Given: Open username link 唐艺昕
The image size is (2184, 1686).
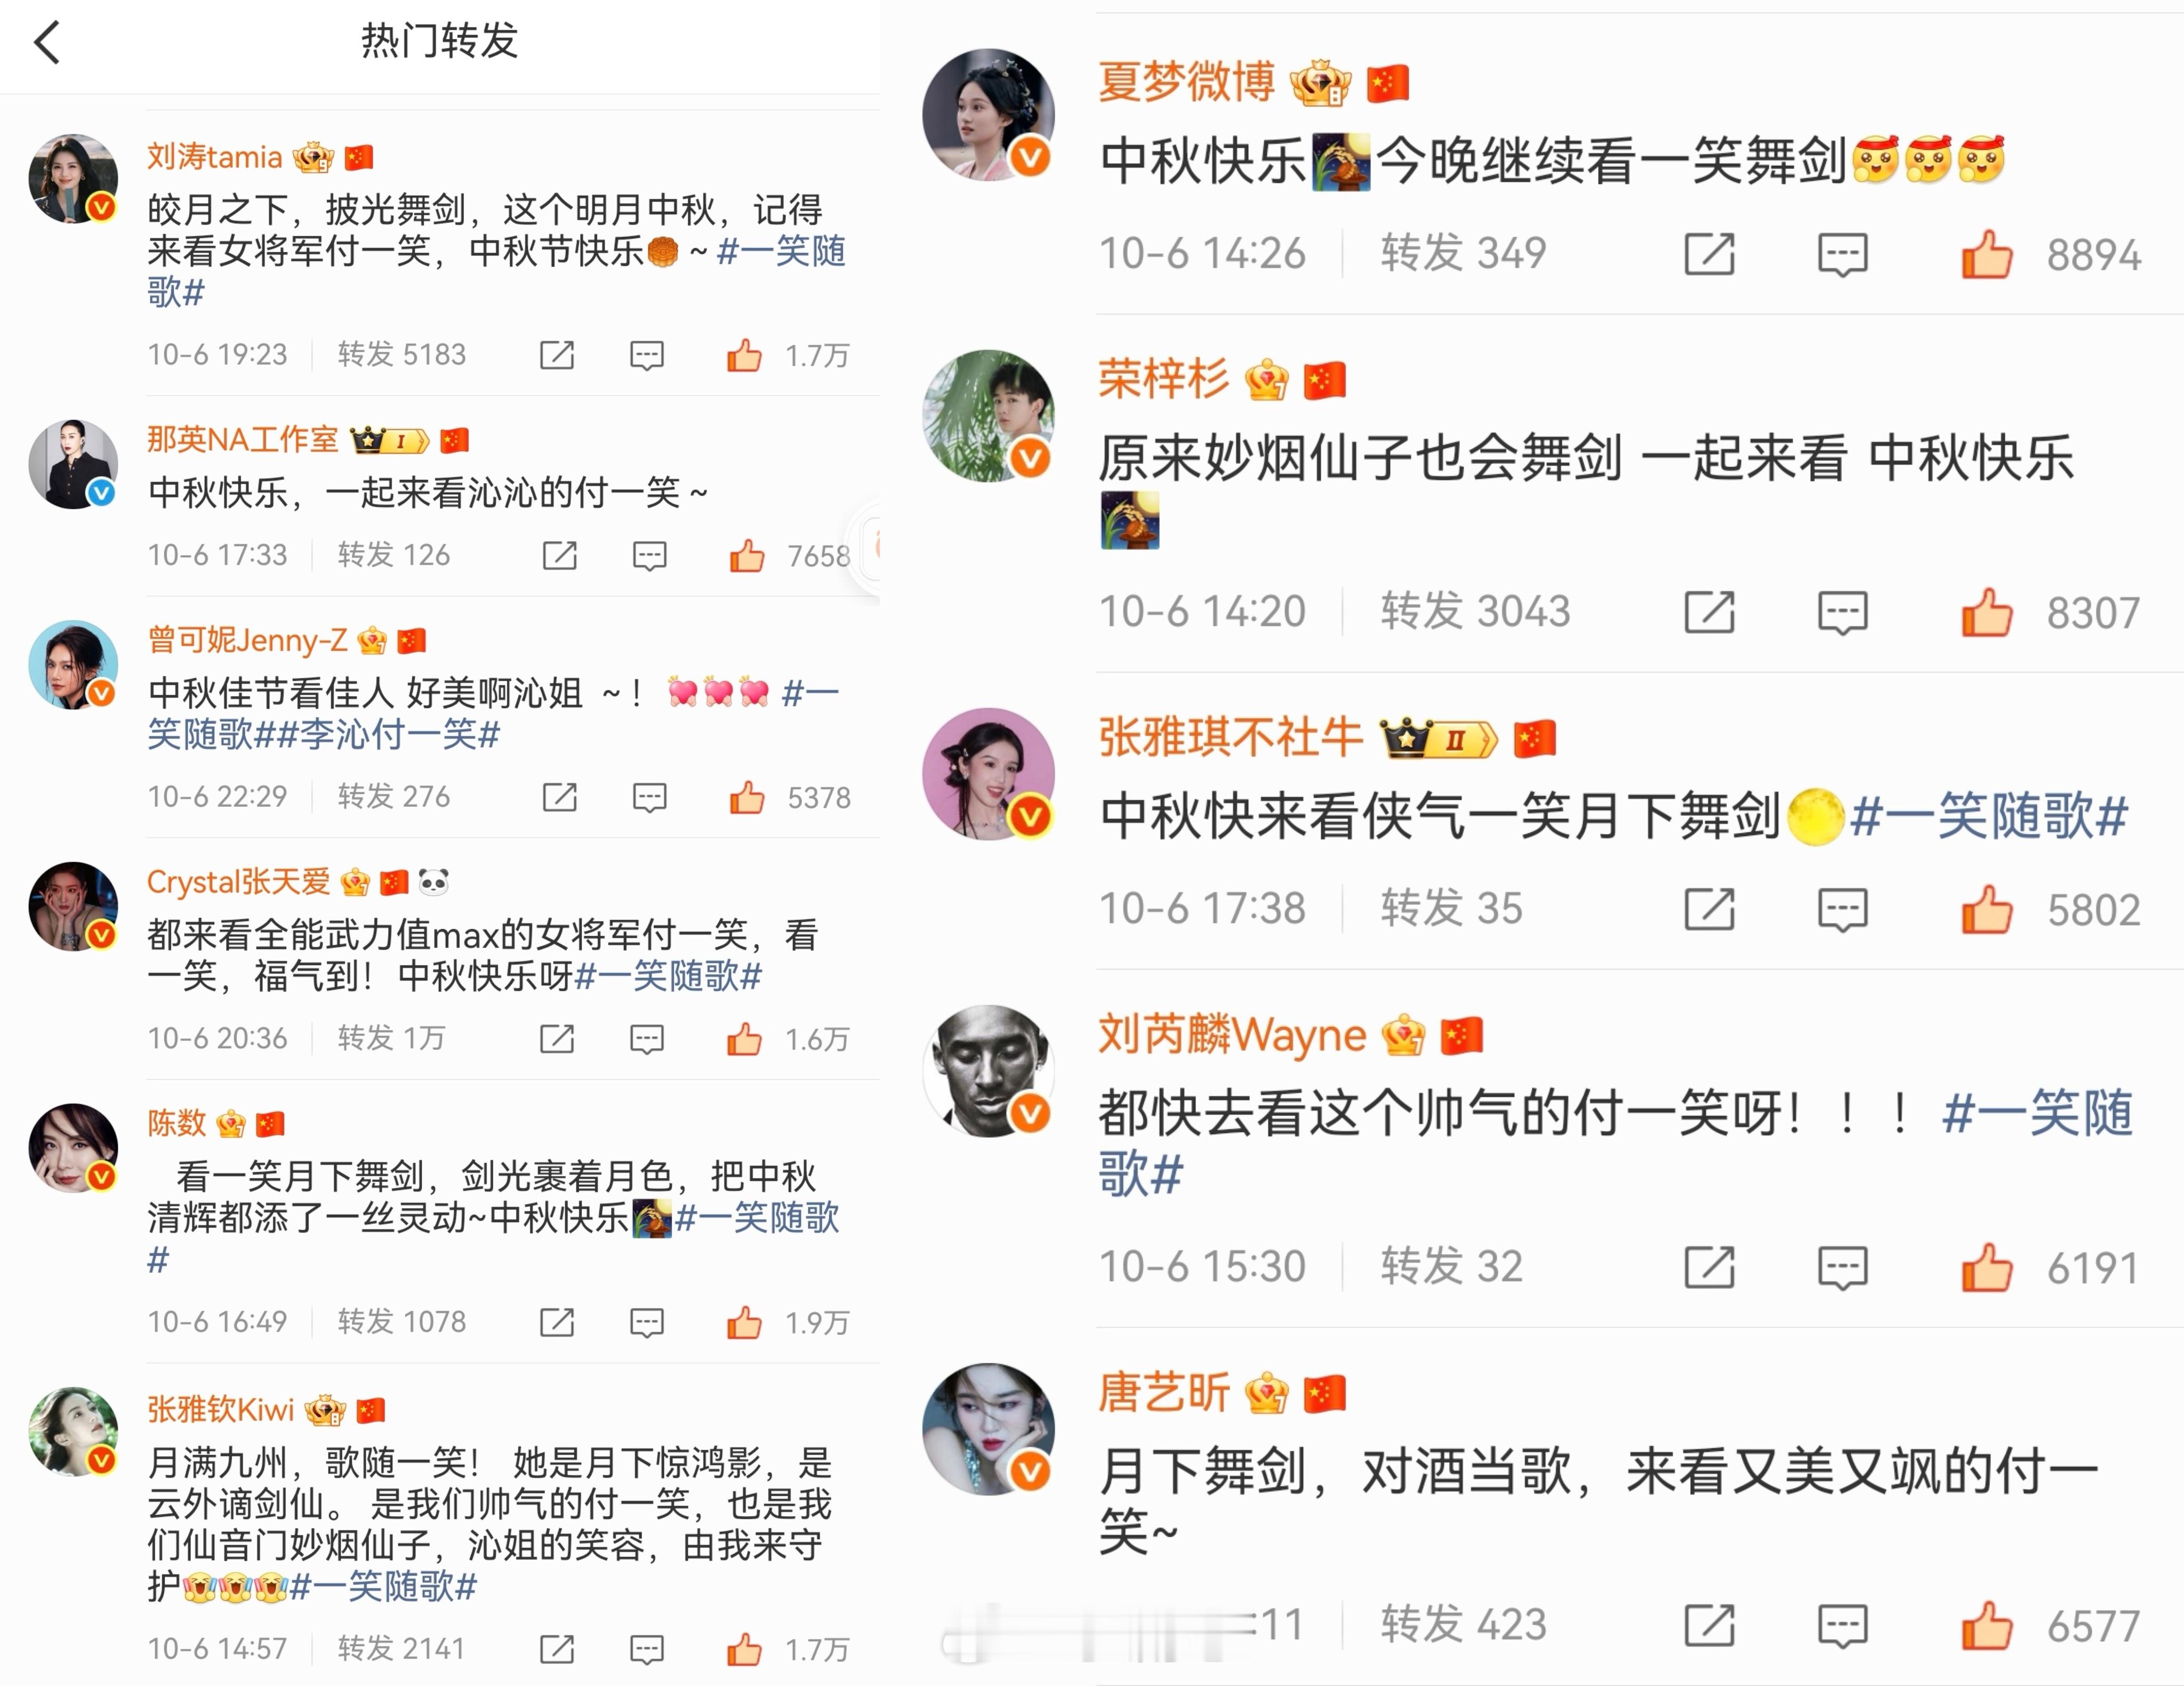Looking at the screenshot, I should tap(1164, 1392).
